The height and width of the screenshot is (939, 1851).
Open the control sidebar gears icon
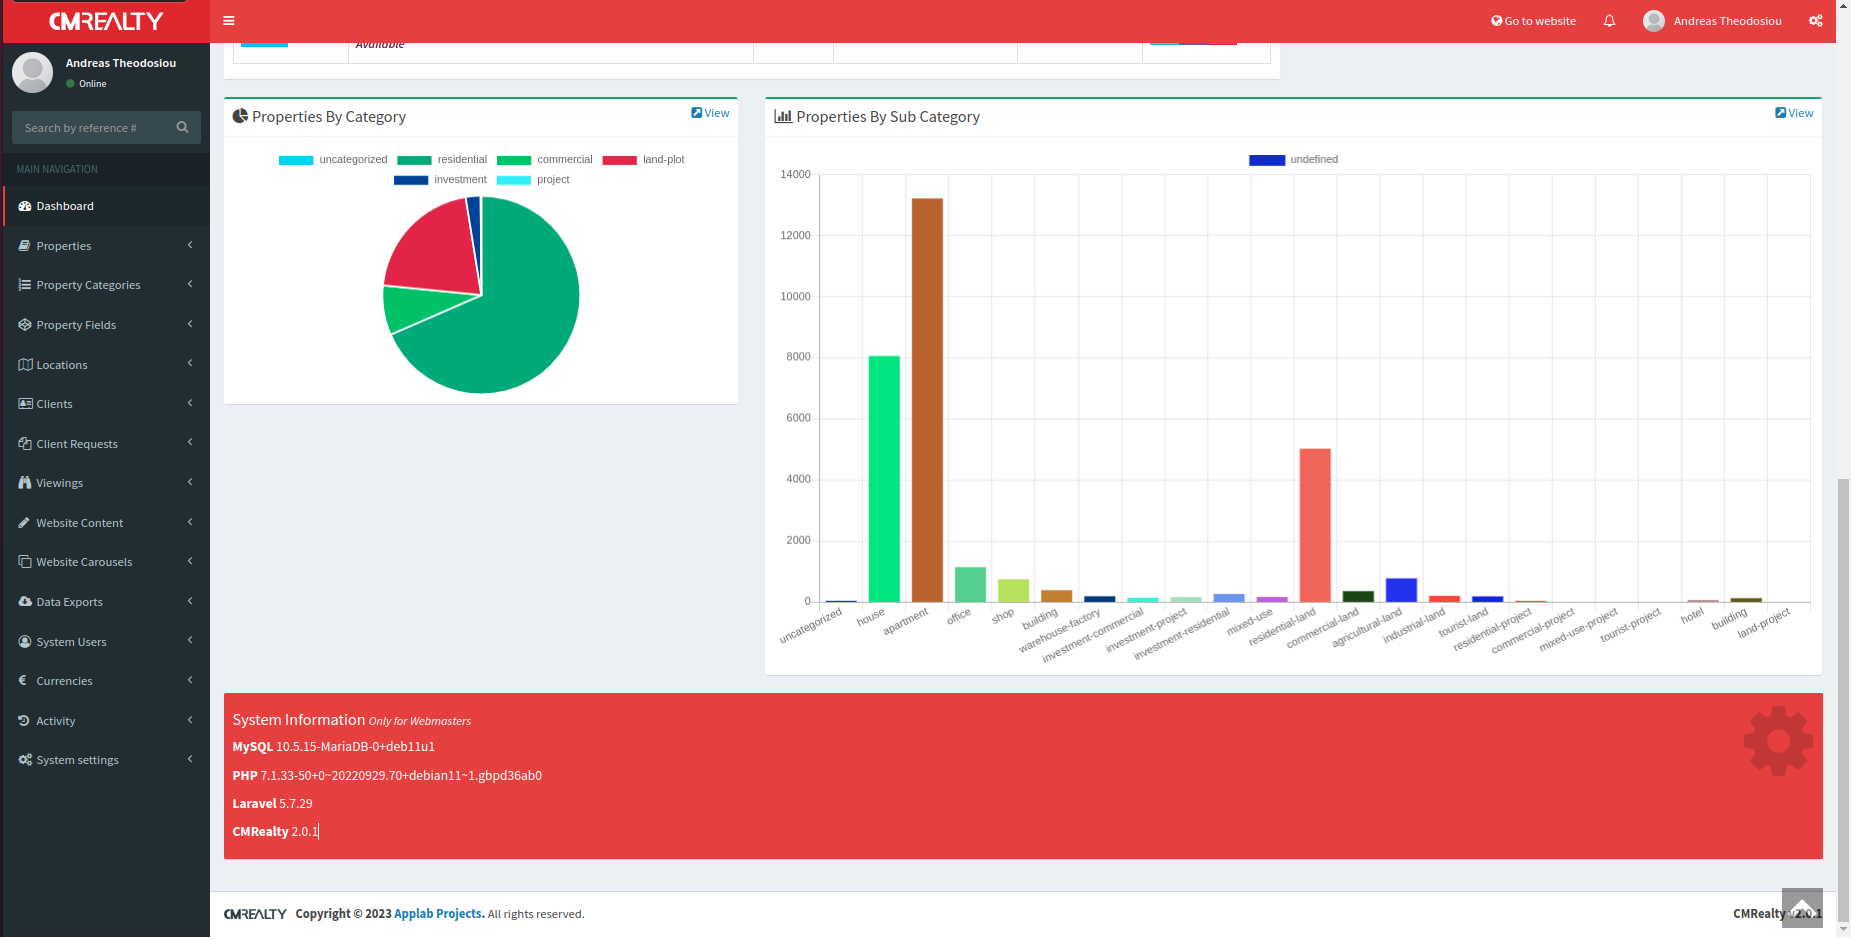click(1816, 21)
